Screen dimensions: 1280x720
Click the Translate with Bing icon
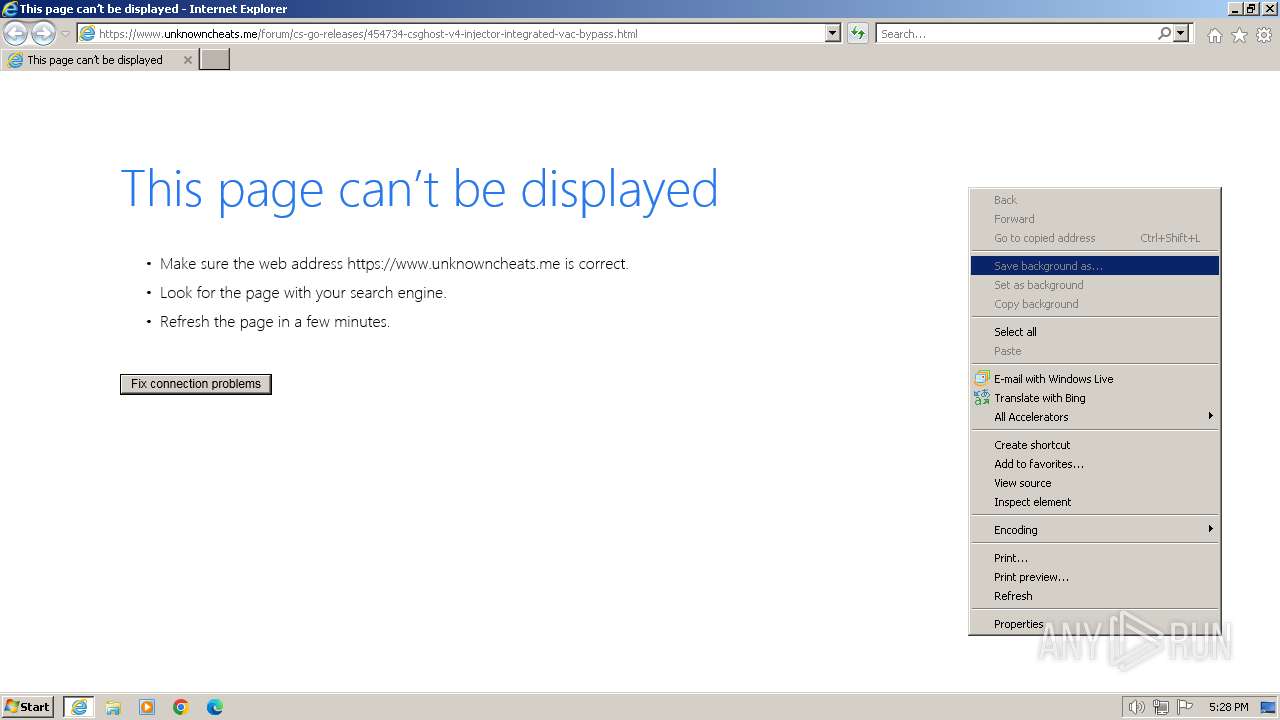pos(982,398)
